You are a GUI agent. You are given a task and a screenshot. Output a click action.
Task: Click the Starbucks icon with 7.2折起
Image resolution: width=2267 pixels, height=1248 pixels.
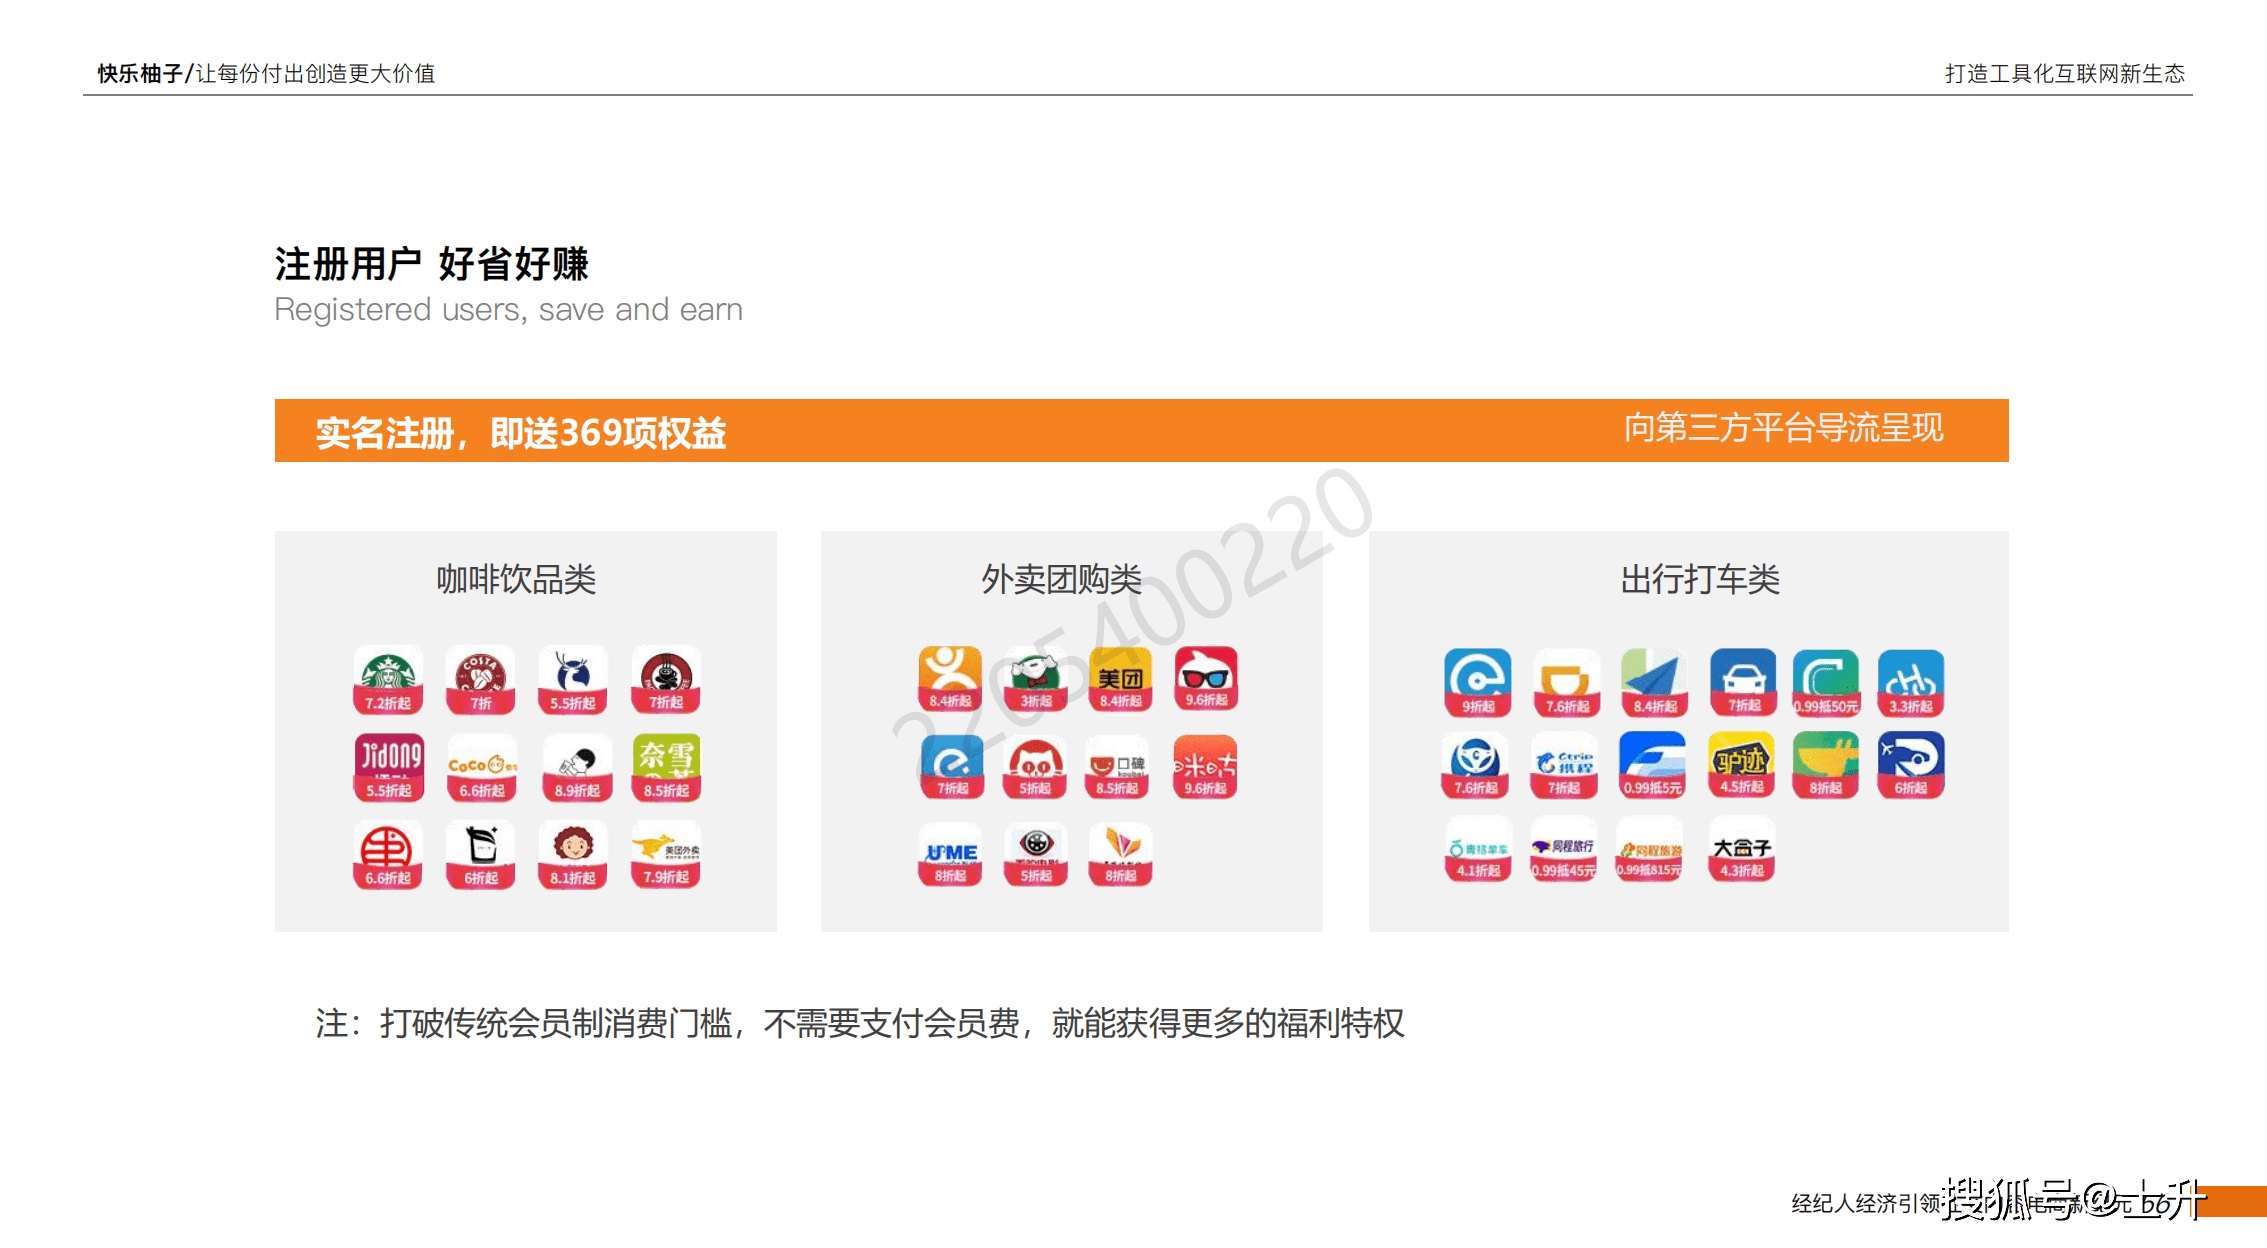(388, 679)
